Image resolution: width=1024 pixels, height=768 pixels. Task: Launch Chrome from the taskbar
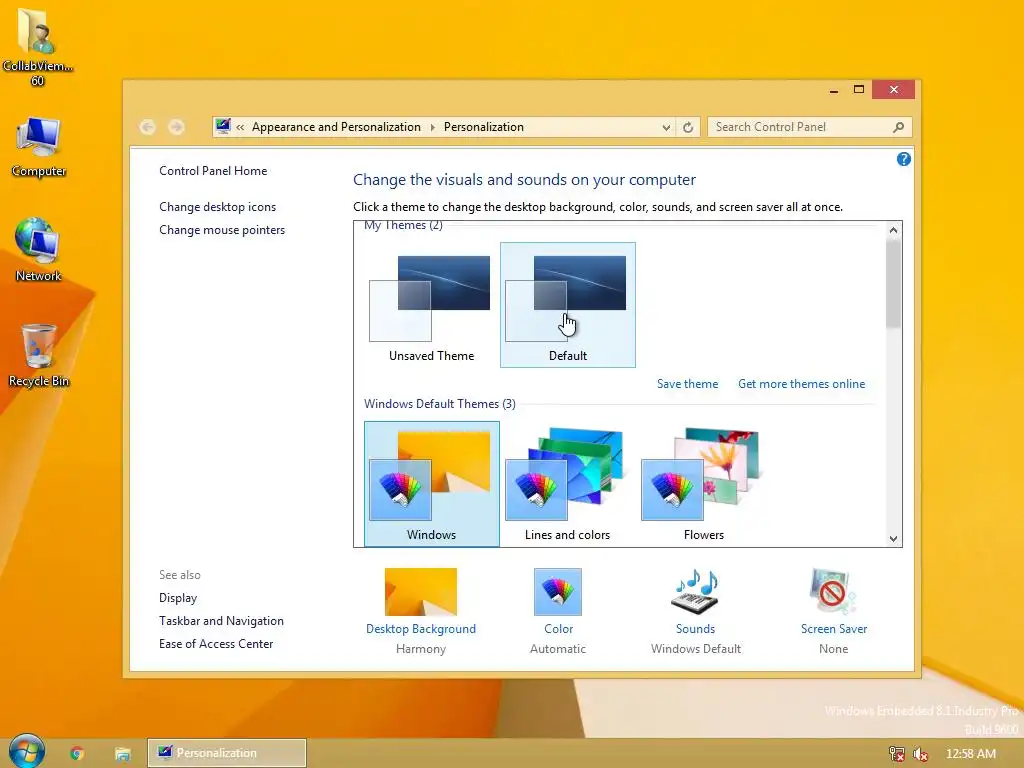coord(77,753)
